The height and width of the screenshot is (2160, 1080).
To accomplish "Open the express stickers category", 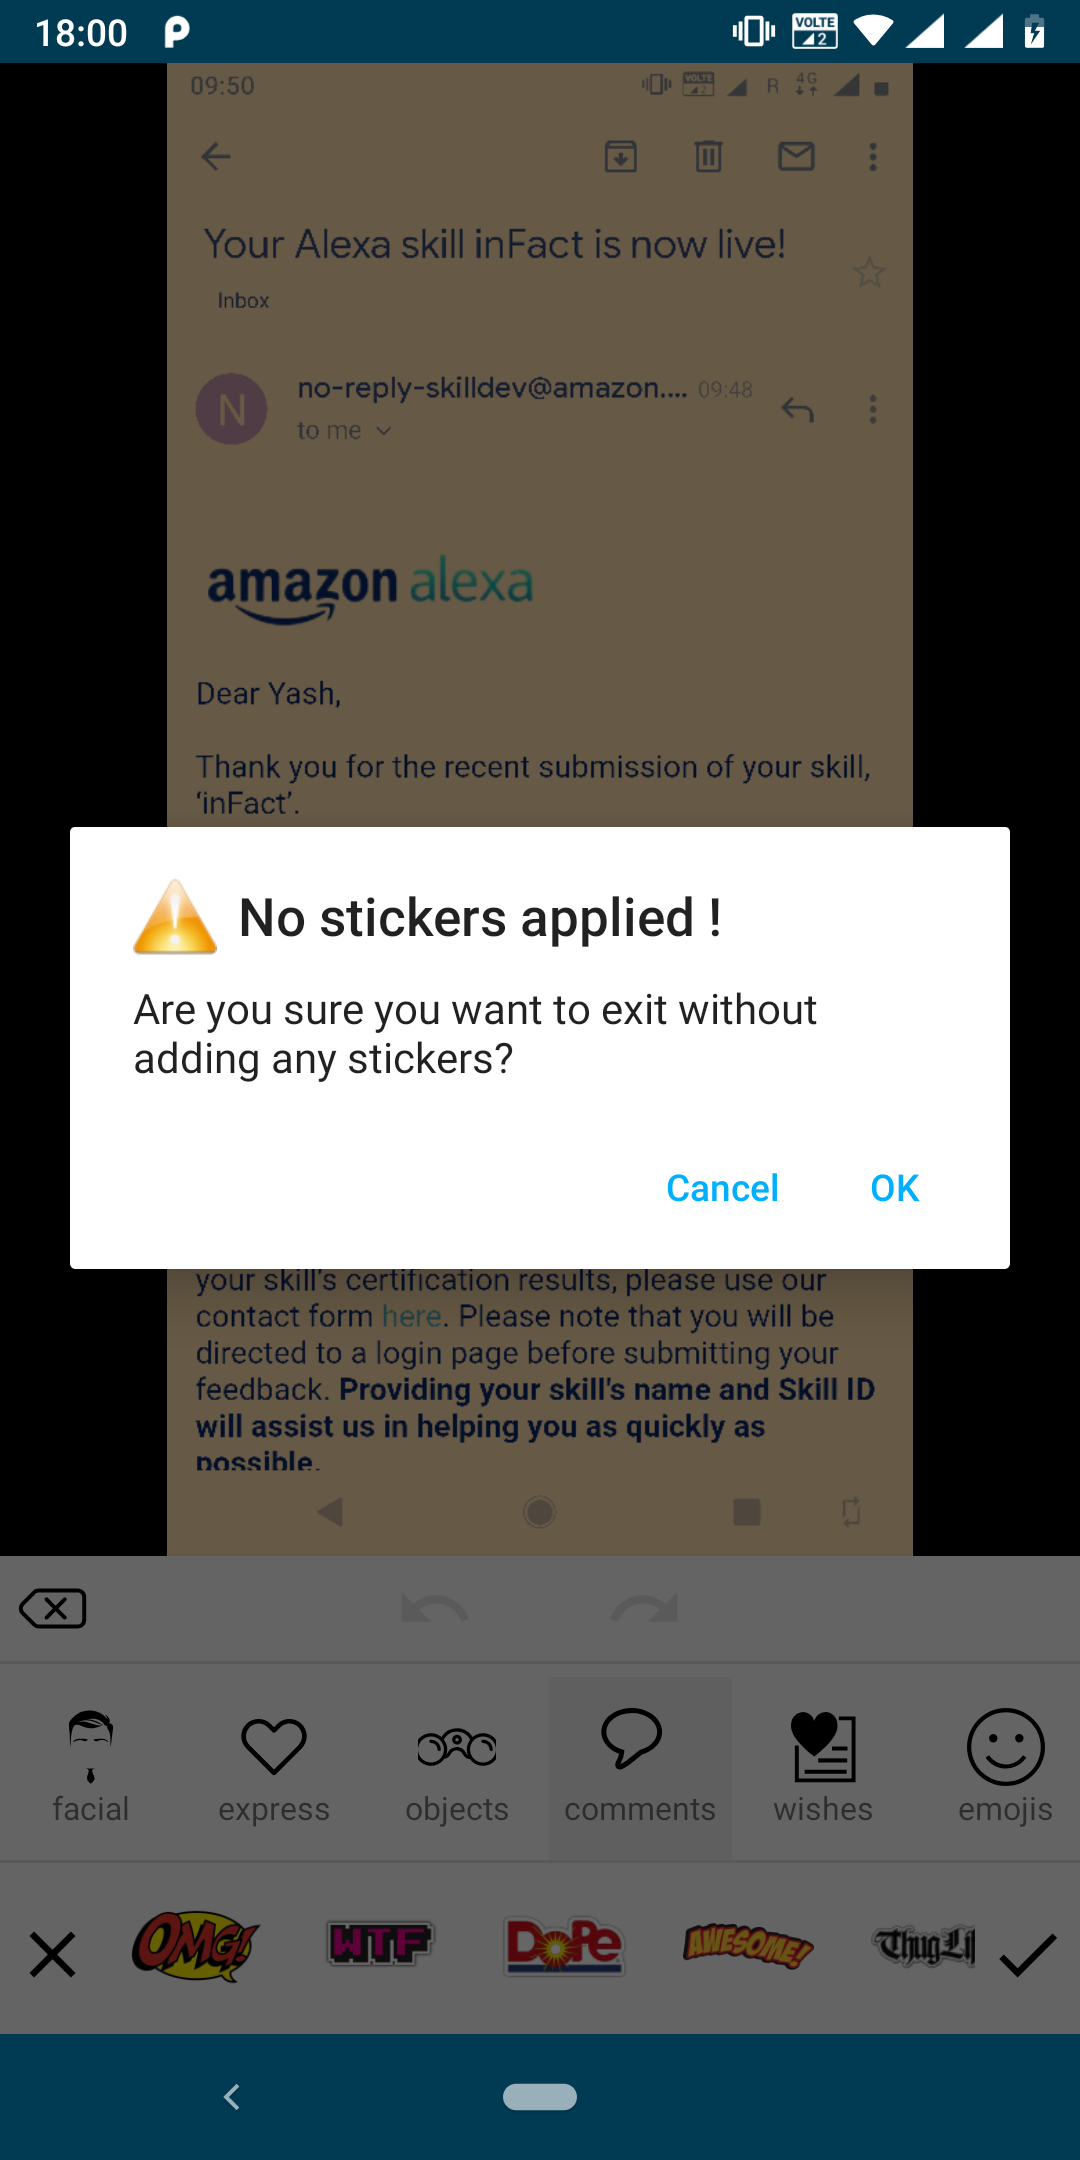I will pyautogui.click(x=274, y=1768).
